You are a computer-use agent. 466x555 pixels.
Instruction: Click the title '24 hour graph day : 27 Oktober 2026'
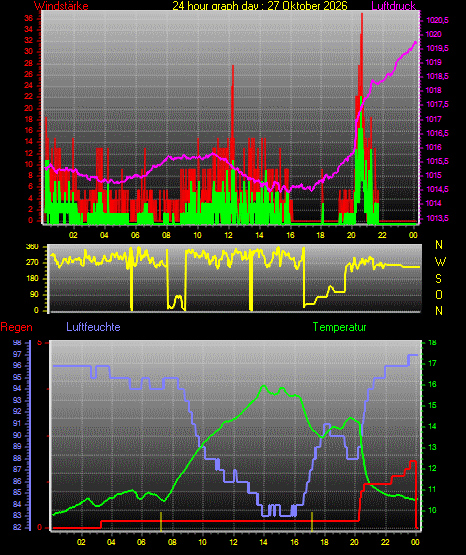click(x=260, y=6)
